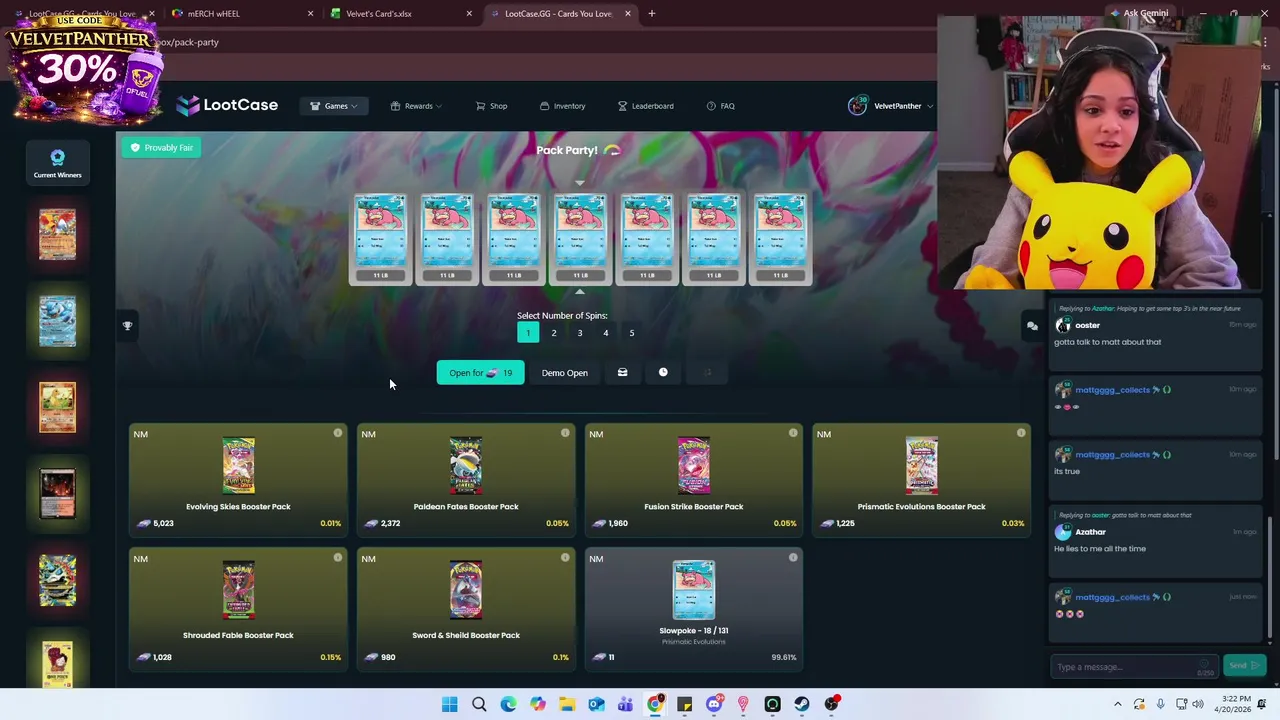Click top Charizard card in winners sidebar
This screenshot has height=720, width=1280.
coord(57,235)
